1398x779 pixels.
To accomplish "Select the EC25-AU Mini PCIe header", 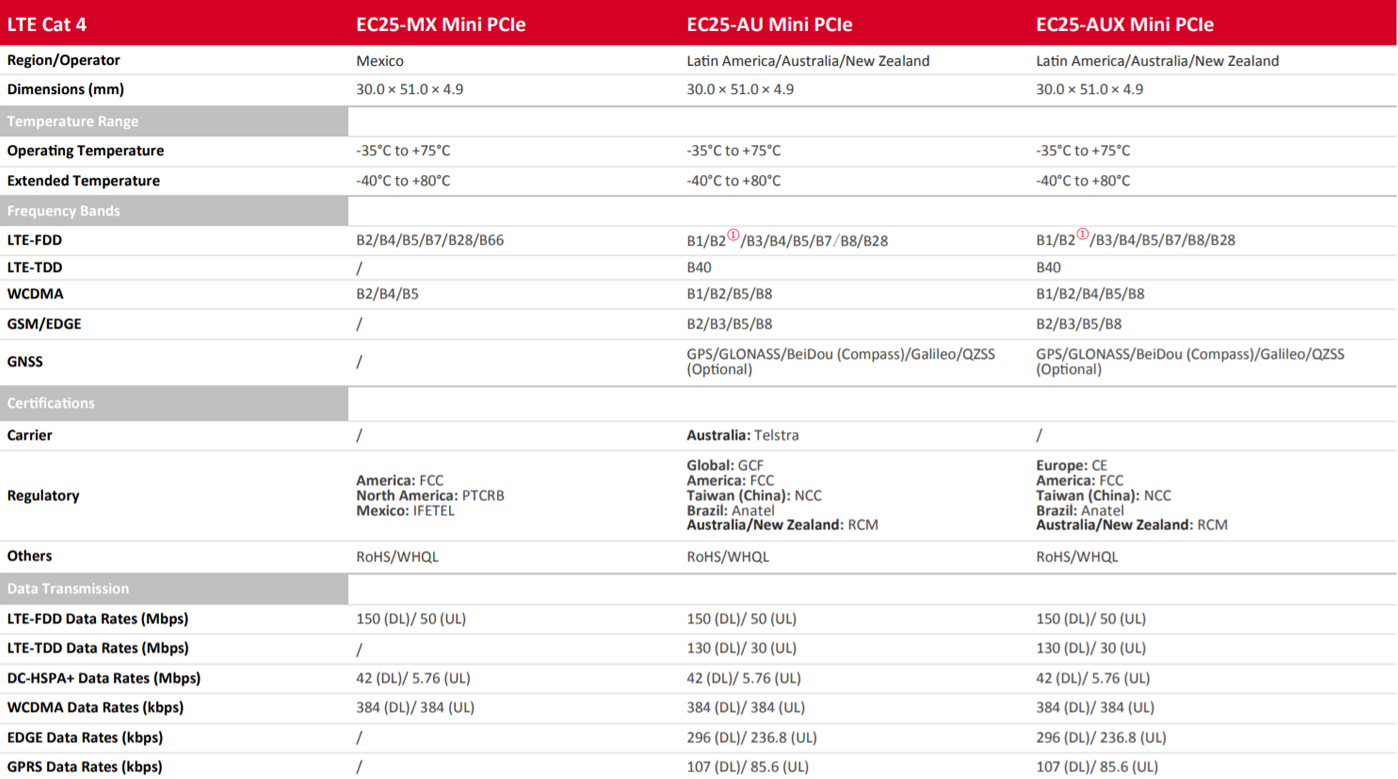I will coord(769,24).
